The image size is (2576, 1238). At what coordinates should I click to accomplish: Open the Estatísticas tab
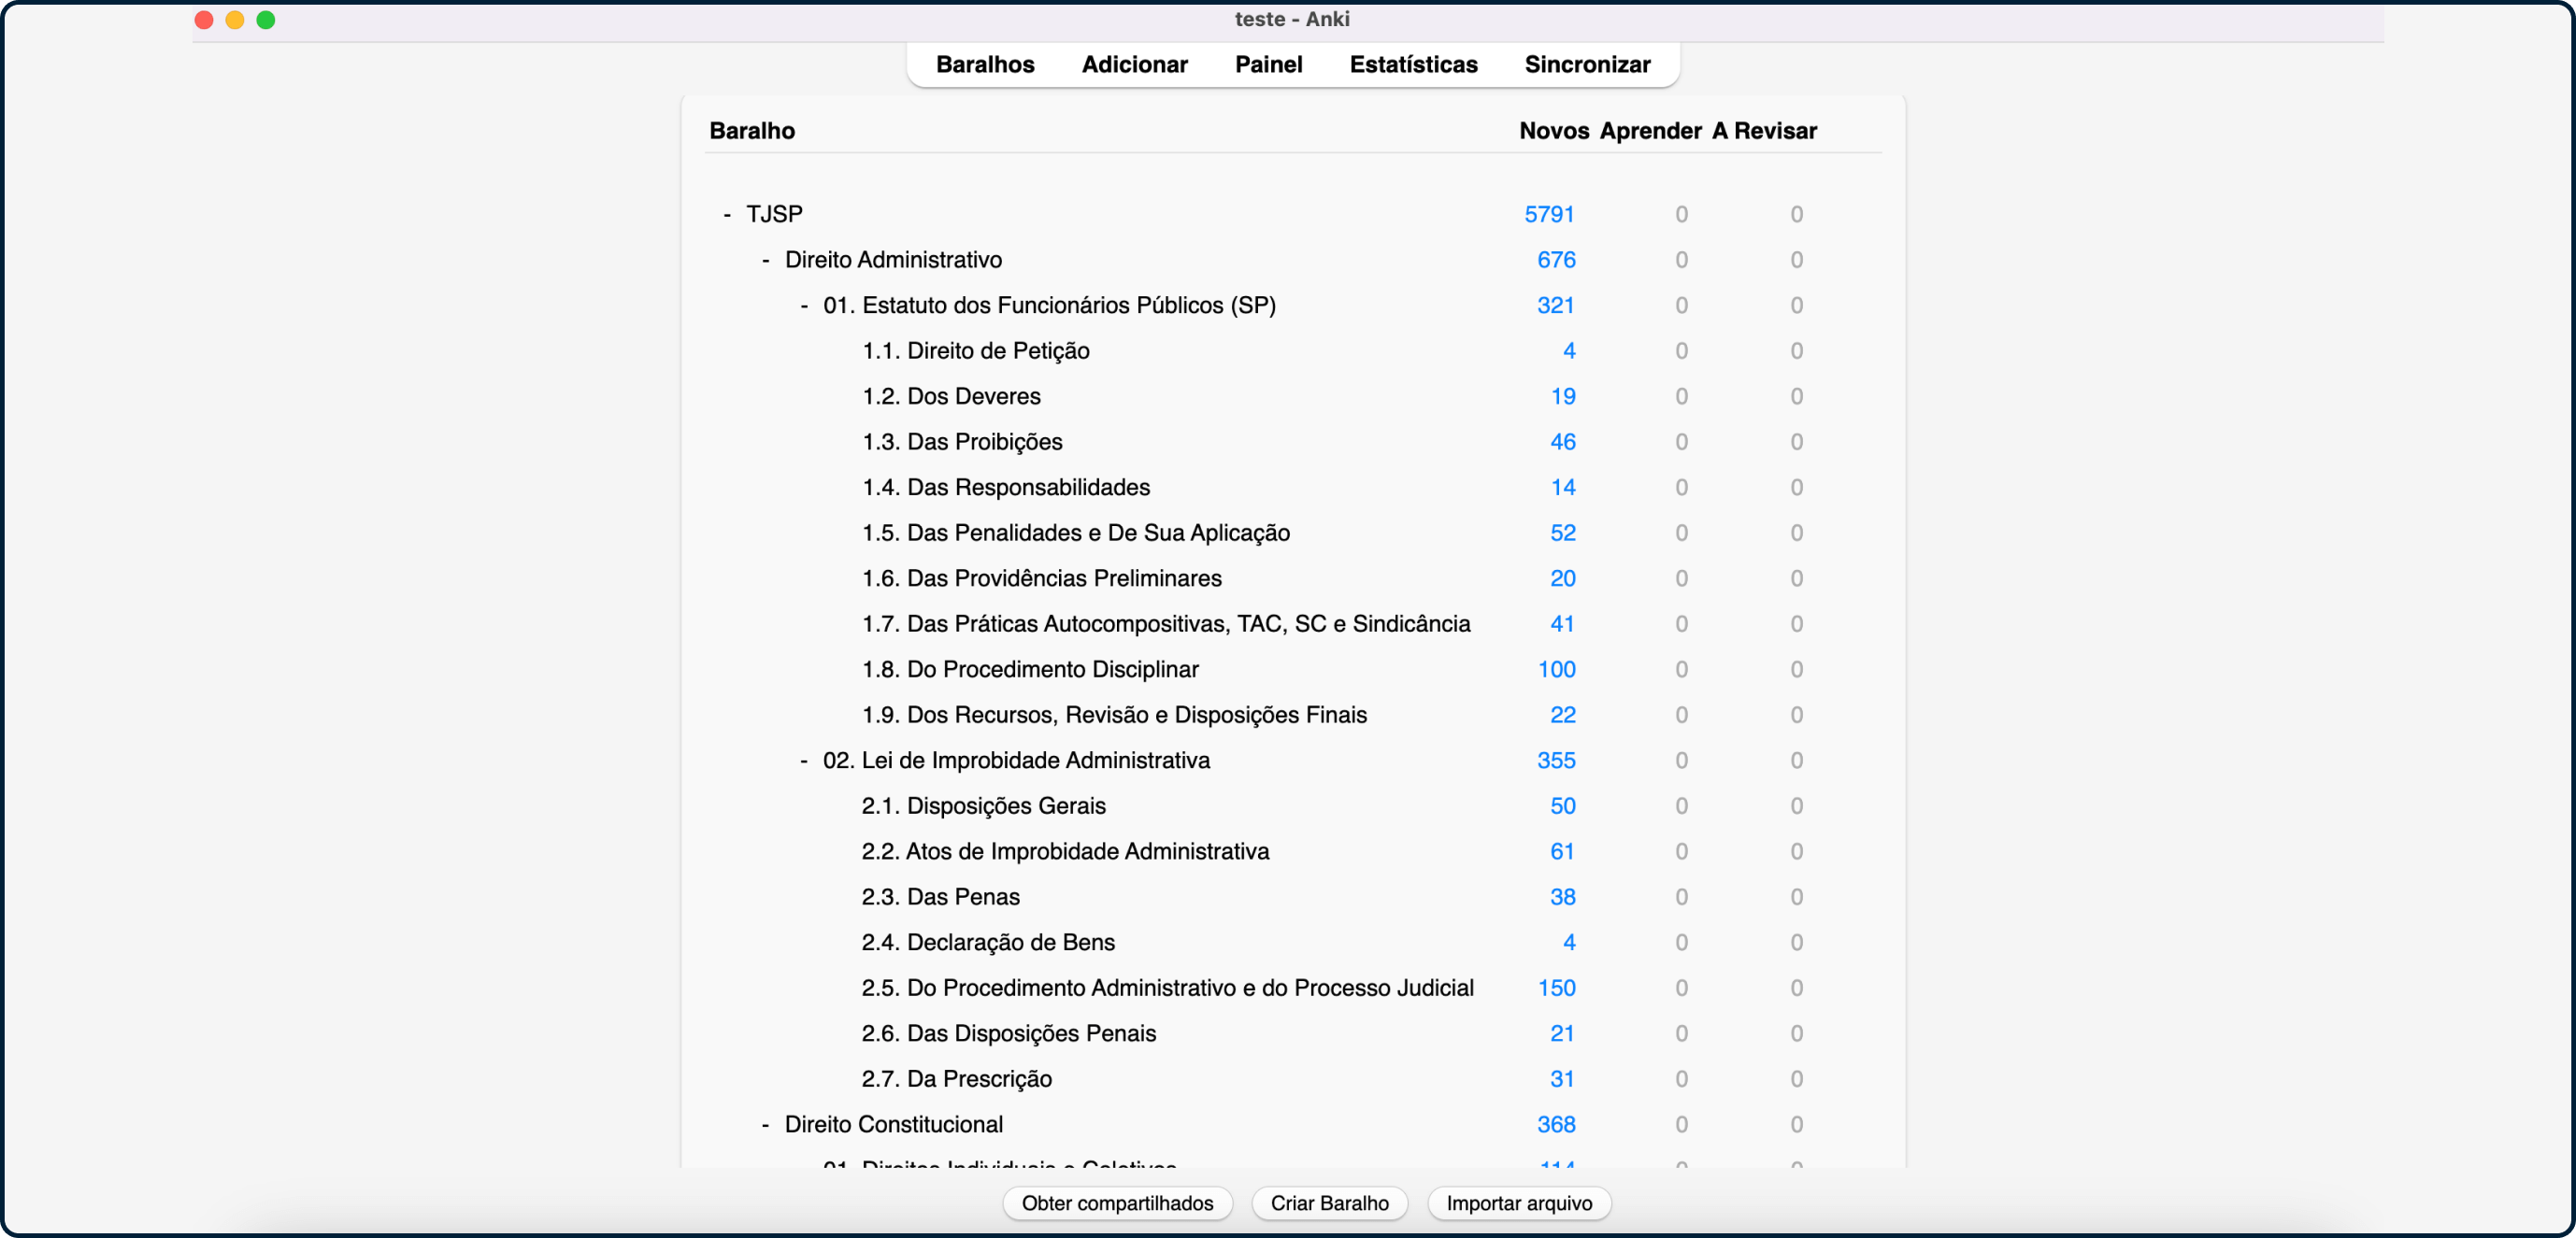pyautogui.click(x=1413, y=64)
